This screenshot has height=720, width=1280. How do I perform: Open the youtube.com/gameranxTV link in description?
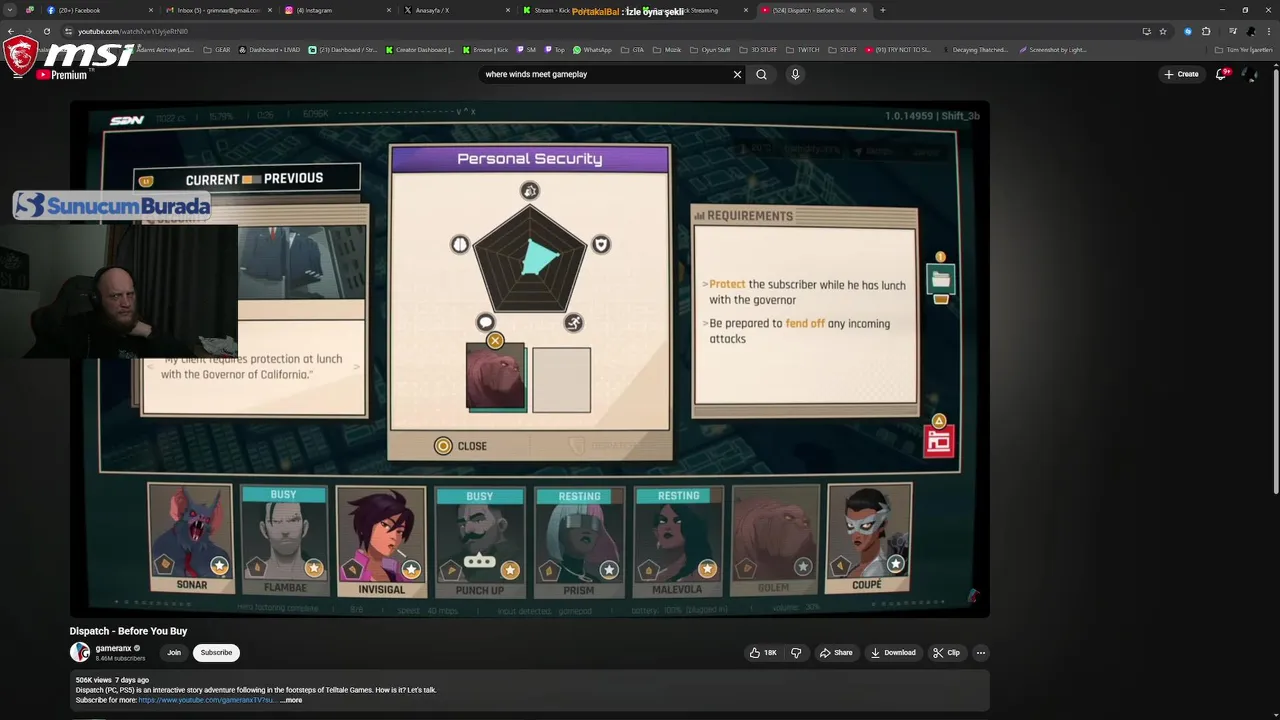click(x=207, y=700)
